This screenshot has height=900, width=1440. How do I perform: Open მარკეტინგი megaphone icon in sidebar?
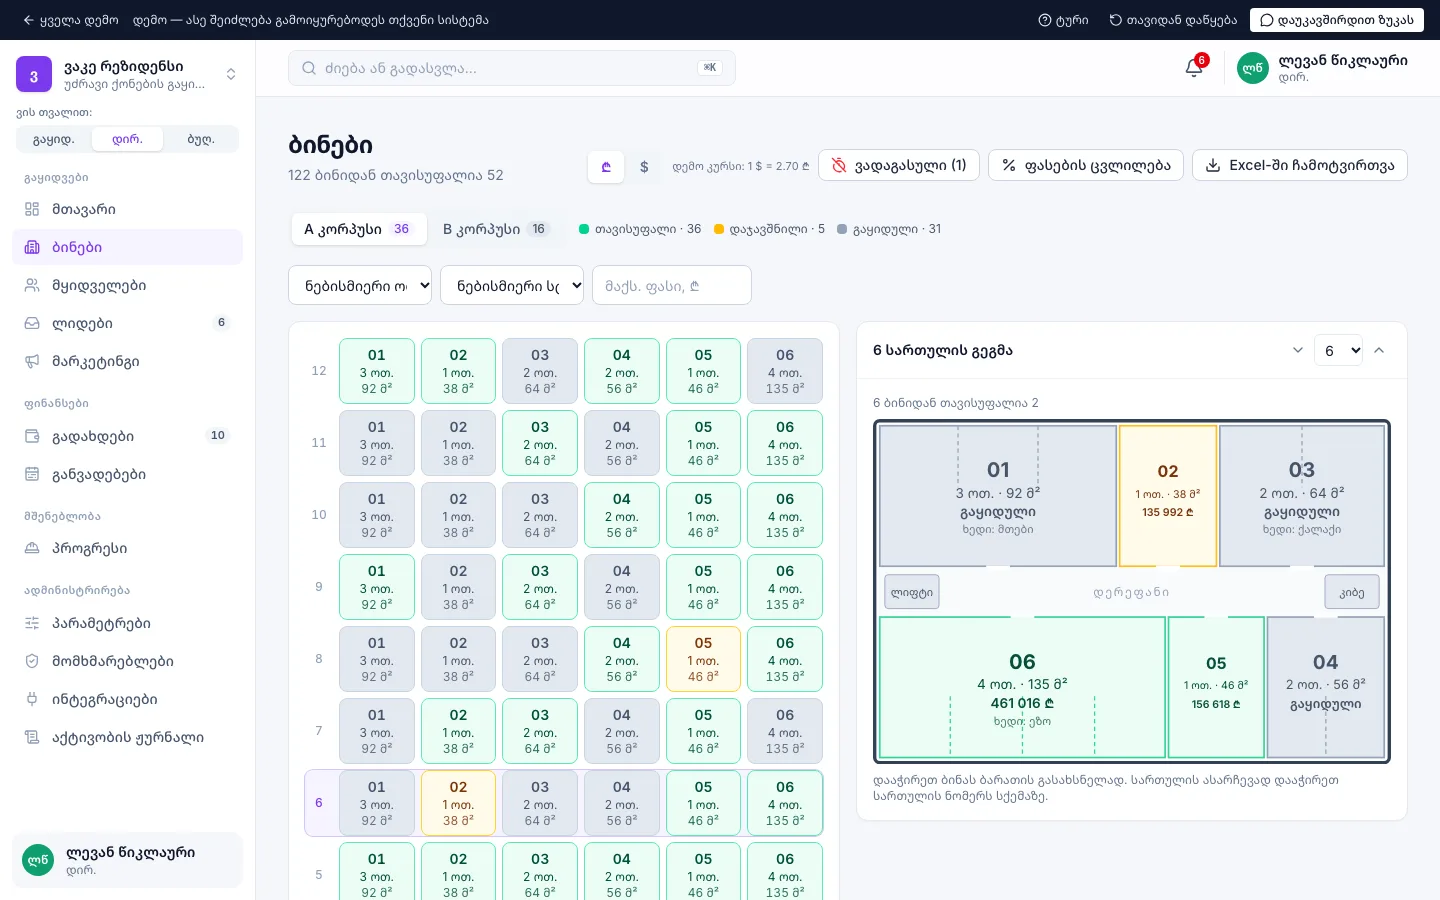32,361
